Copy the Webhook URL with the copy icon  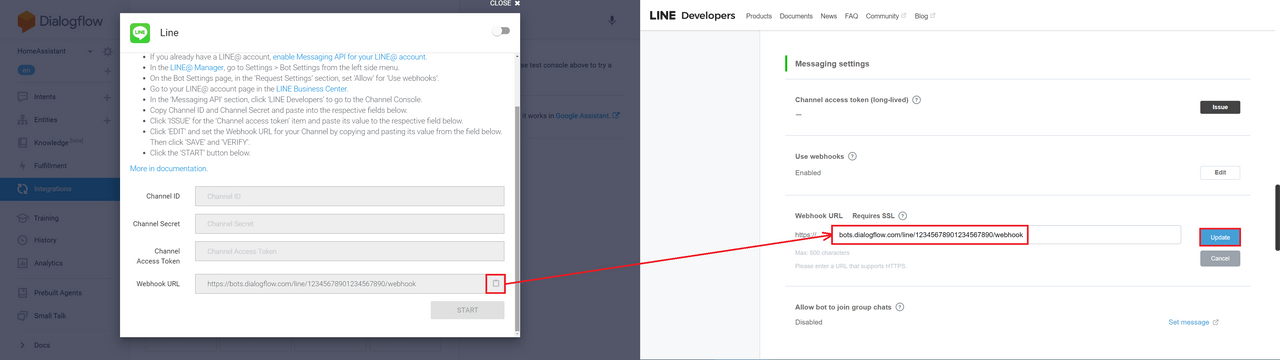(x=496, y=284)
